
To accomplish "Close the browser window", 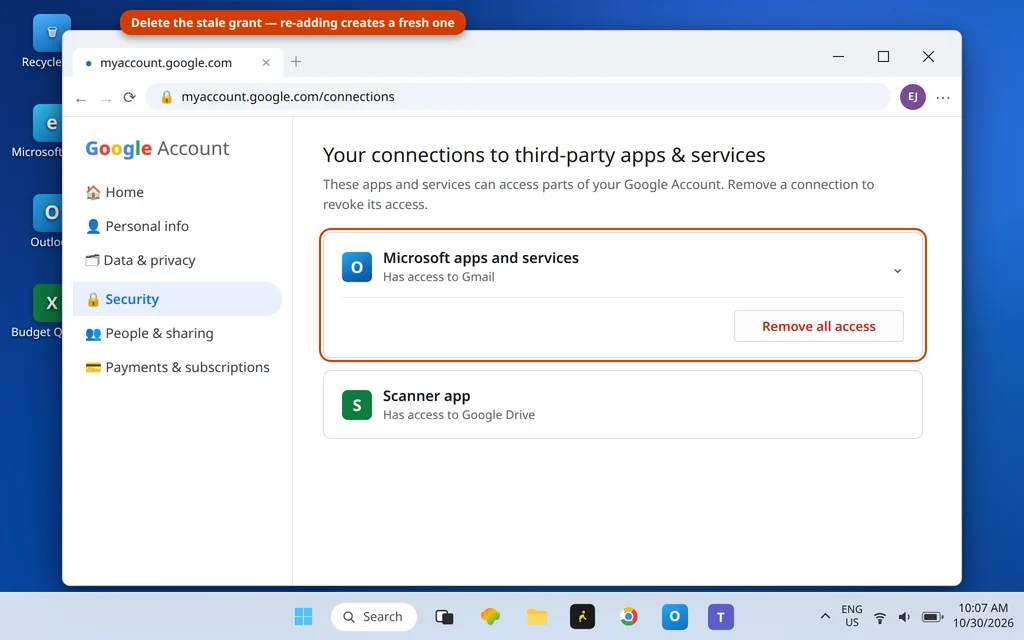I will [928, 57].
